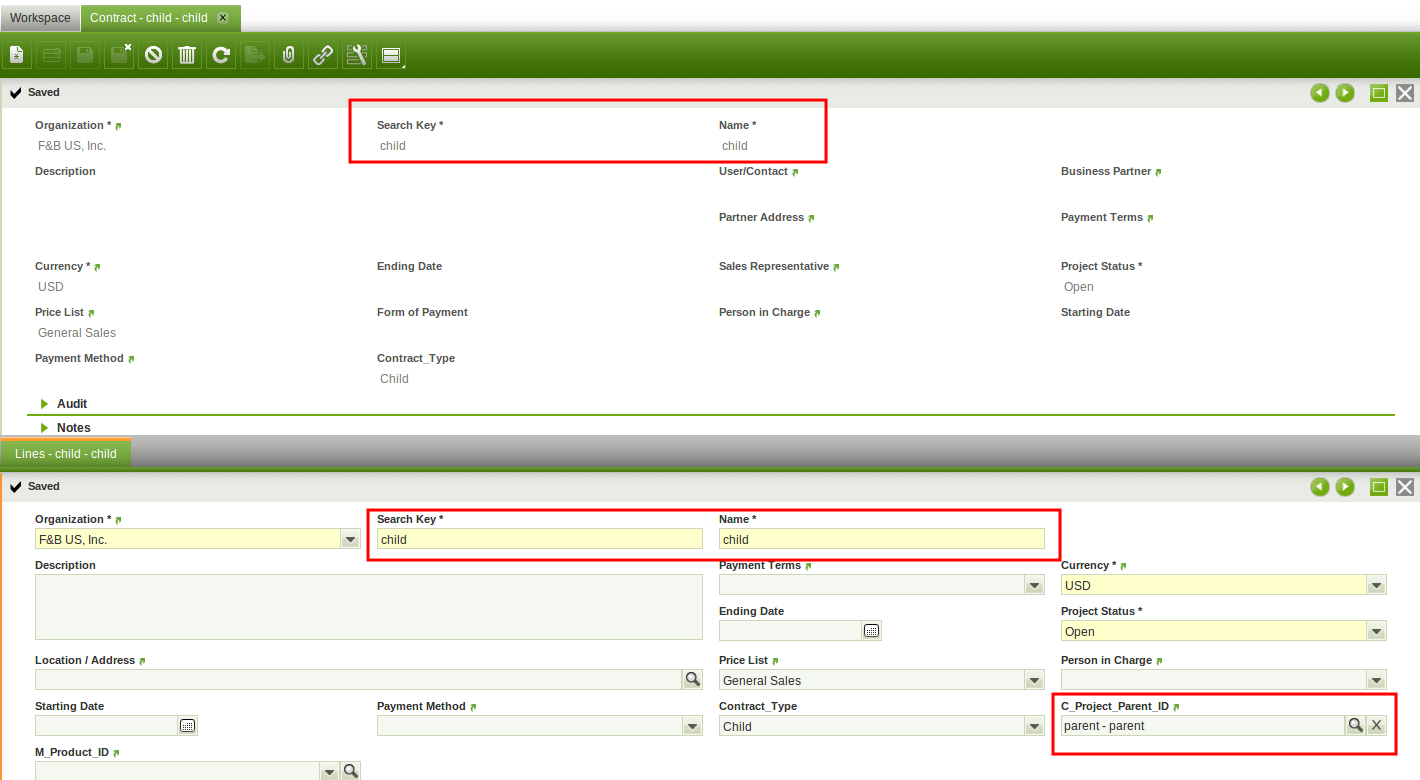Click the trash icon to delete the record
The height and width of the screenshot is (780, 1420).
(x=187, y=55)
